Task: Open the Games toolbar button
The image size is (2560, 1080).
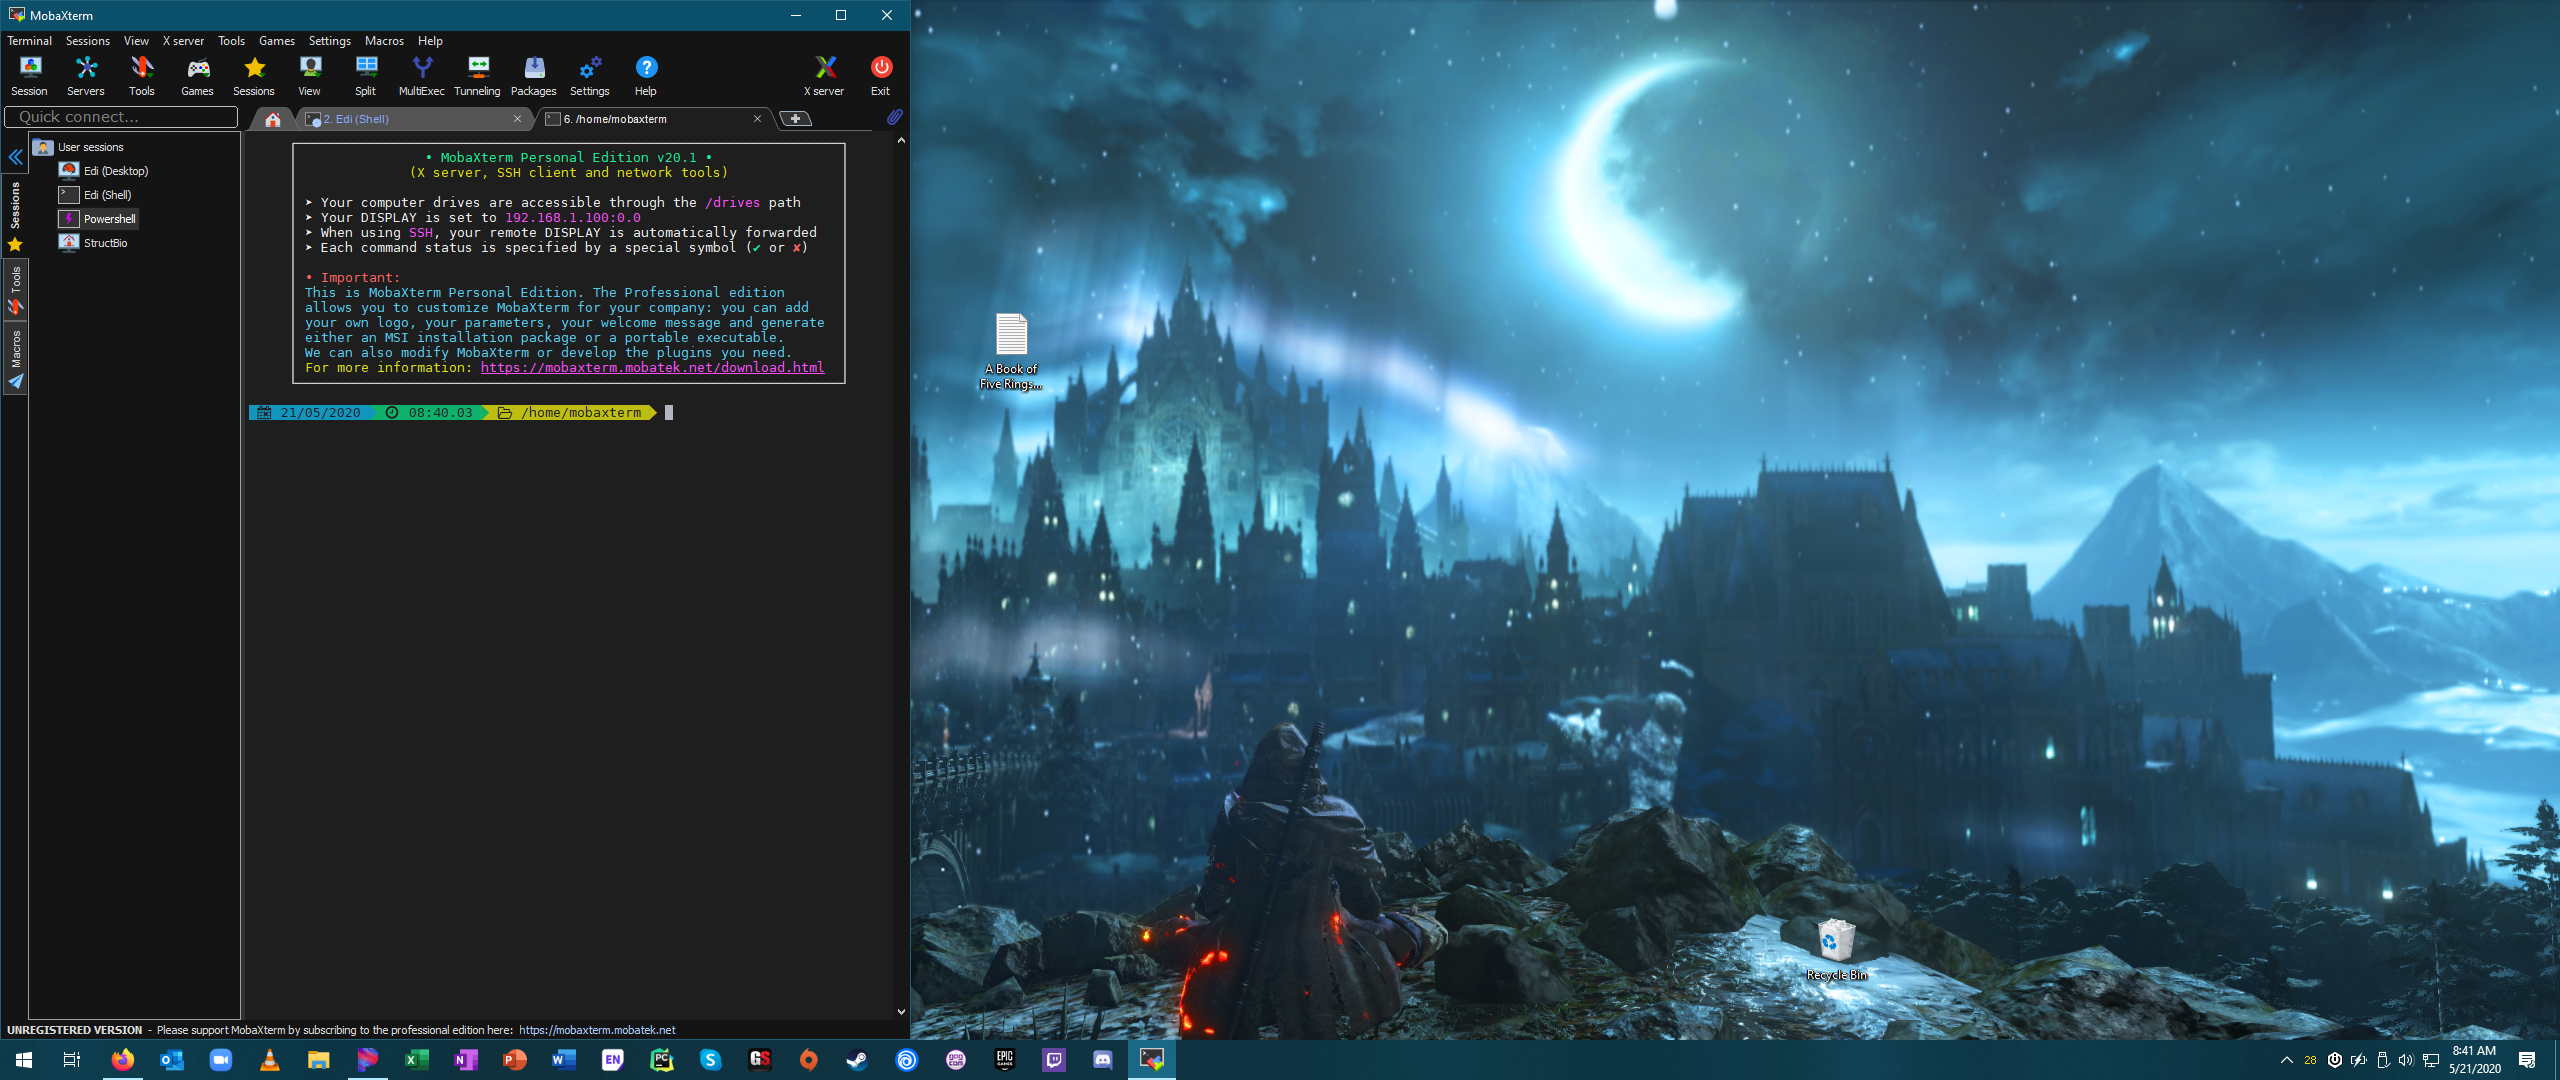Action: click(198, 76)
